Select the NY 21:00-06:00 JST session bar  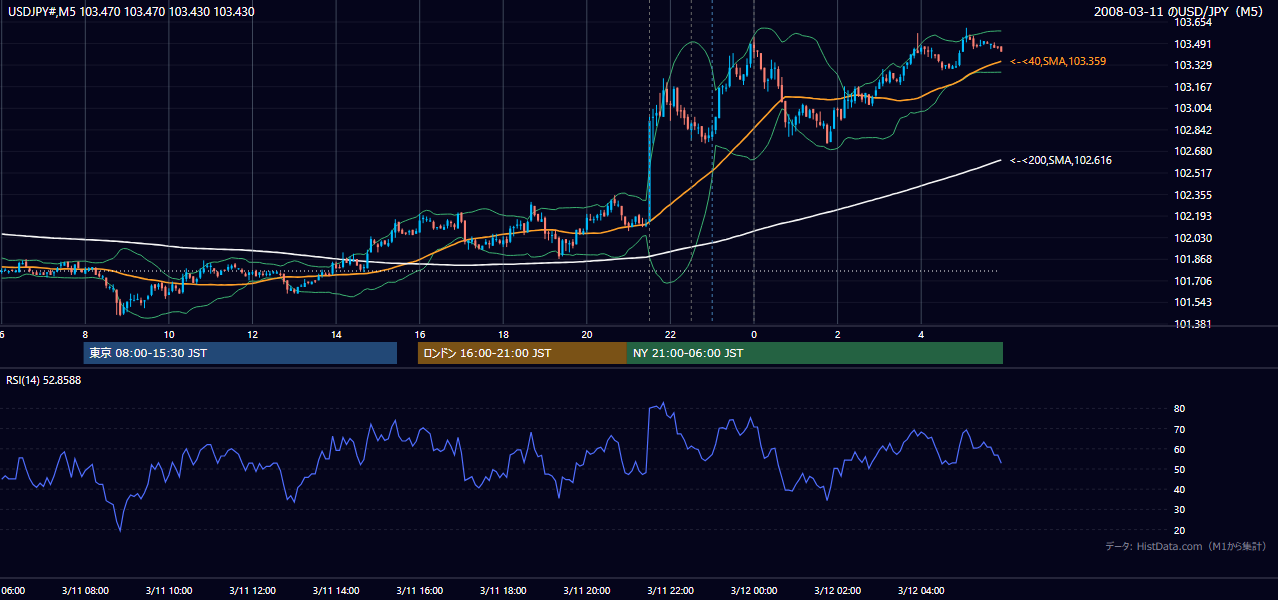tap(815, 353)
